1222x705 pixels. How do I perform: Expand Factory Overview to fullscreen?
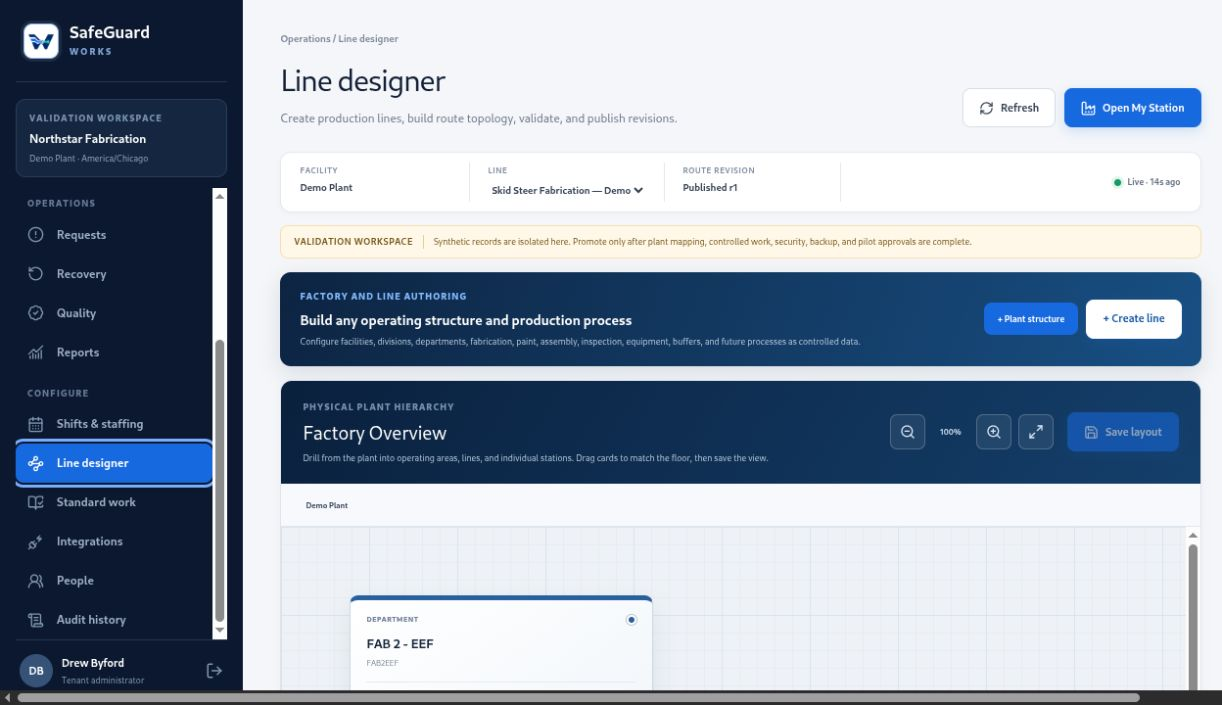tap(1036, 432)
